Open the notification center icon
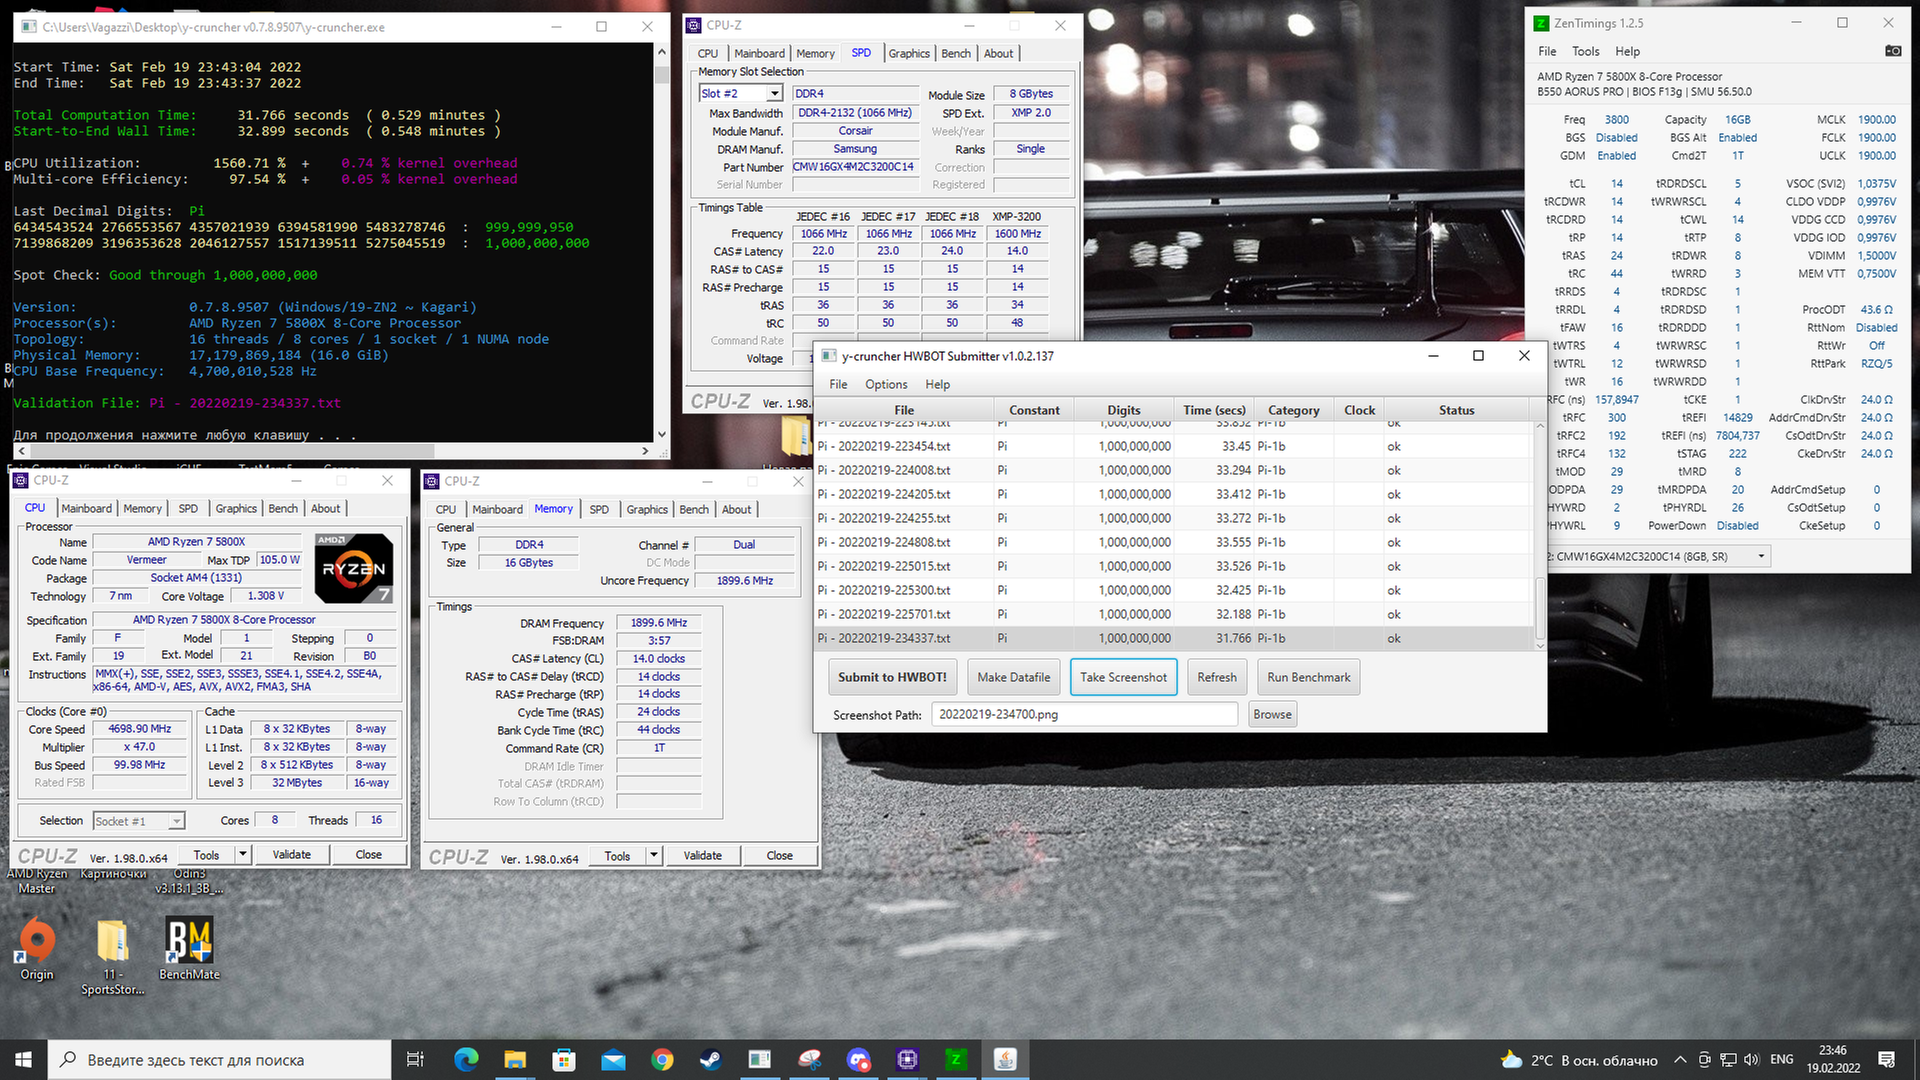 pos(1887,1059)
